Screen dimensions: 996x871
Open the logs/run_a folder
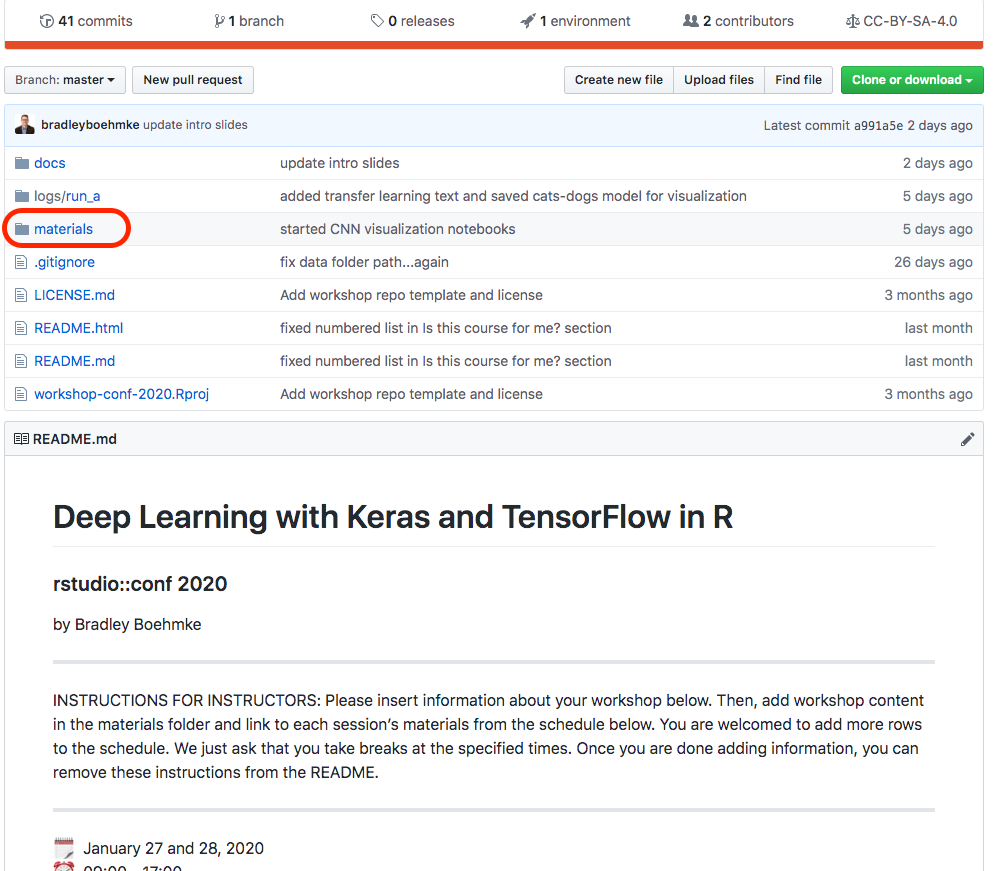click(x=67, y=196)
